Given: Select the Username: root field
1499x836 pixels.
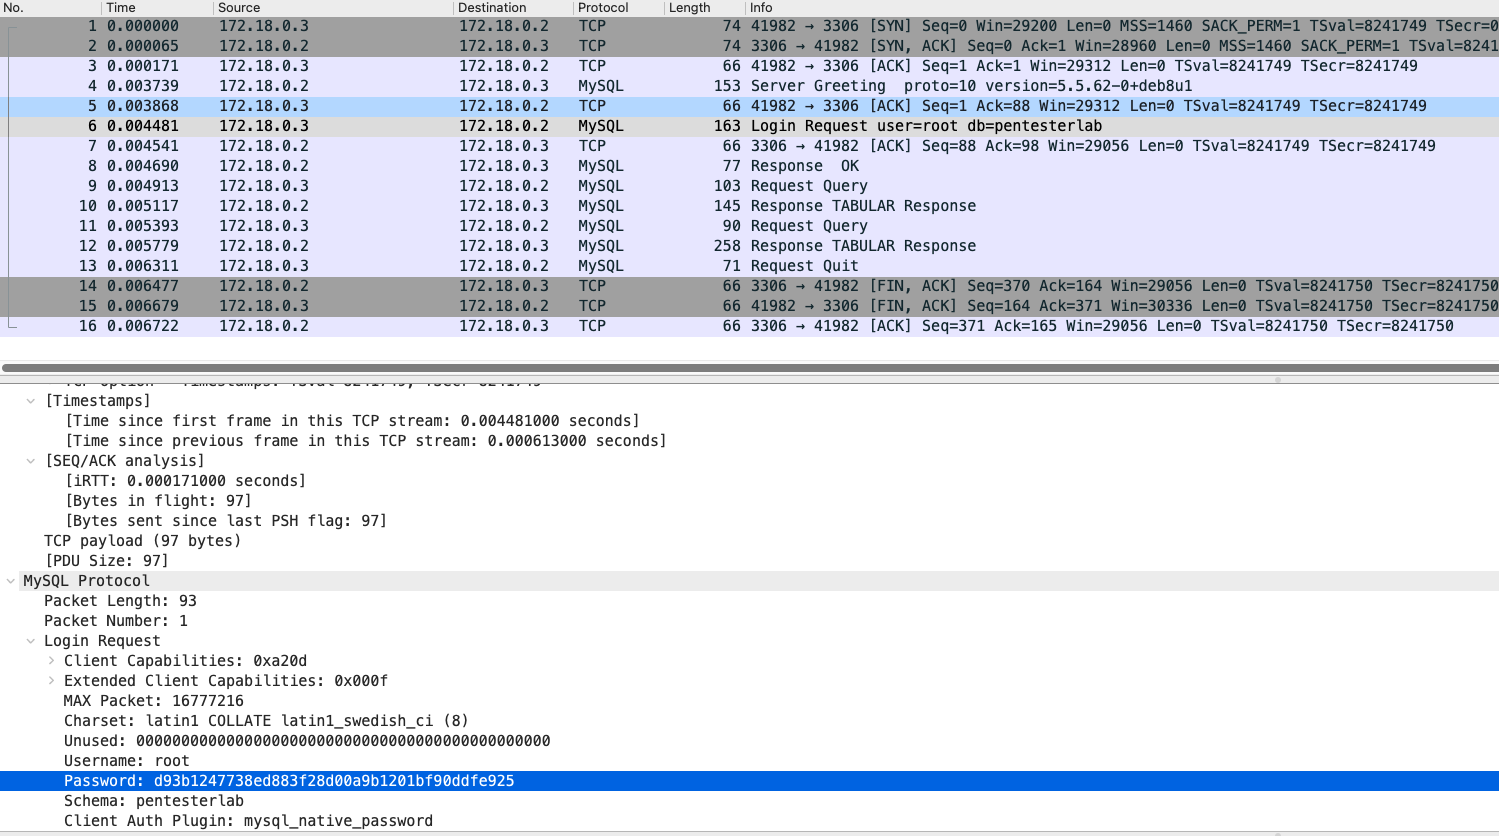Looking at the screenshot, I should click(127, 761).
